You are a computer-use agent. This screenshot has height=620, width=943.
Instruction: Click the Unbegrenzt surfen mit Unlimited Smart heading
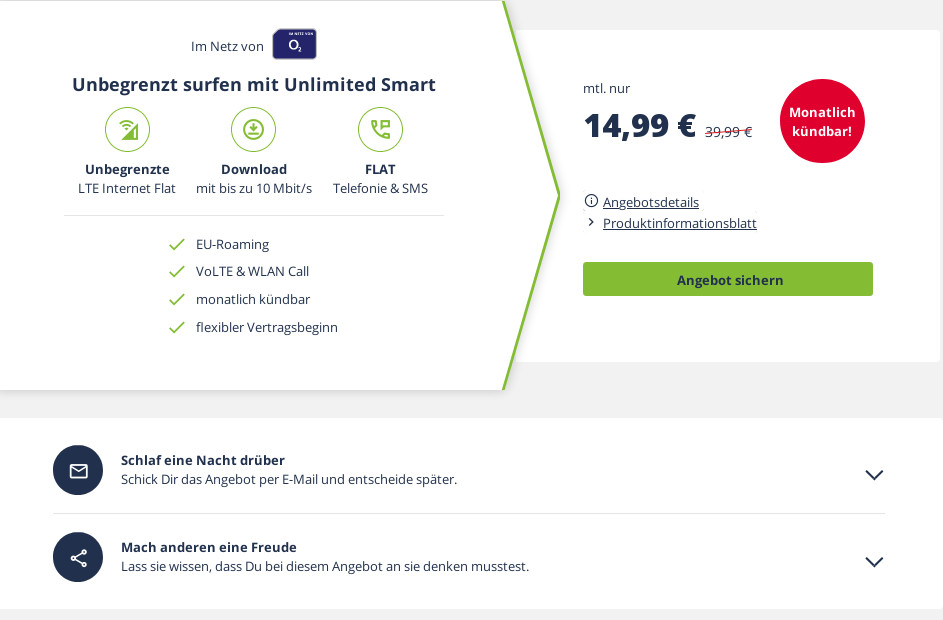tap(254, 84)
